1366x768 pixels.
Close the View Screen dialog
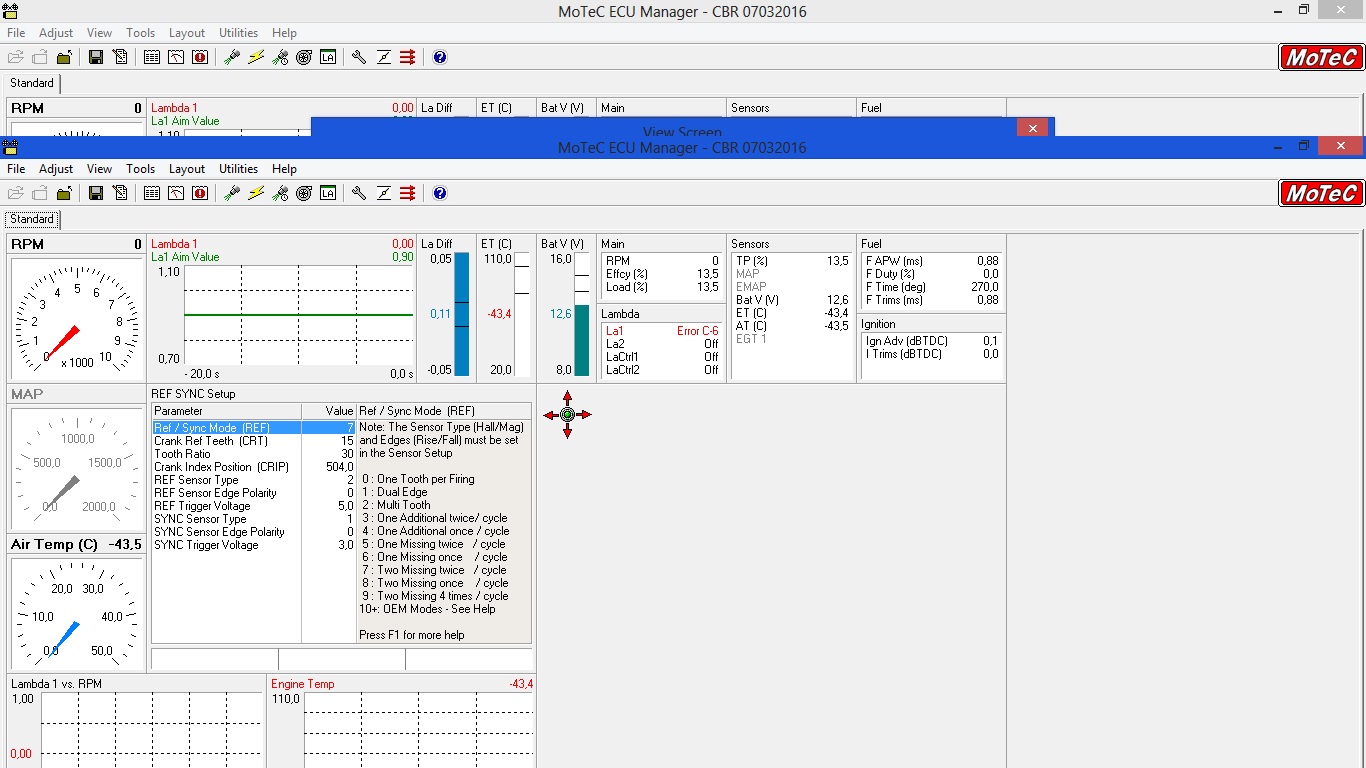coord(1032,127)
